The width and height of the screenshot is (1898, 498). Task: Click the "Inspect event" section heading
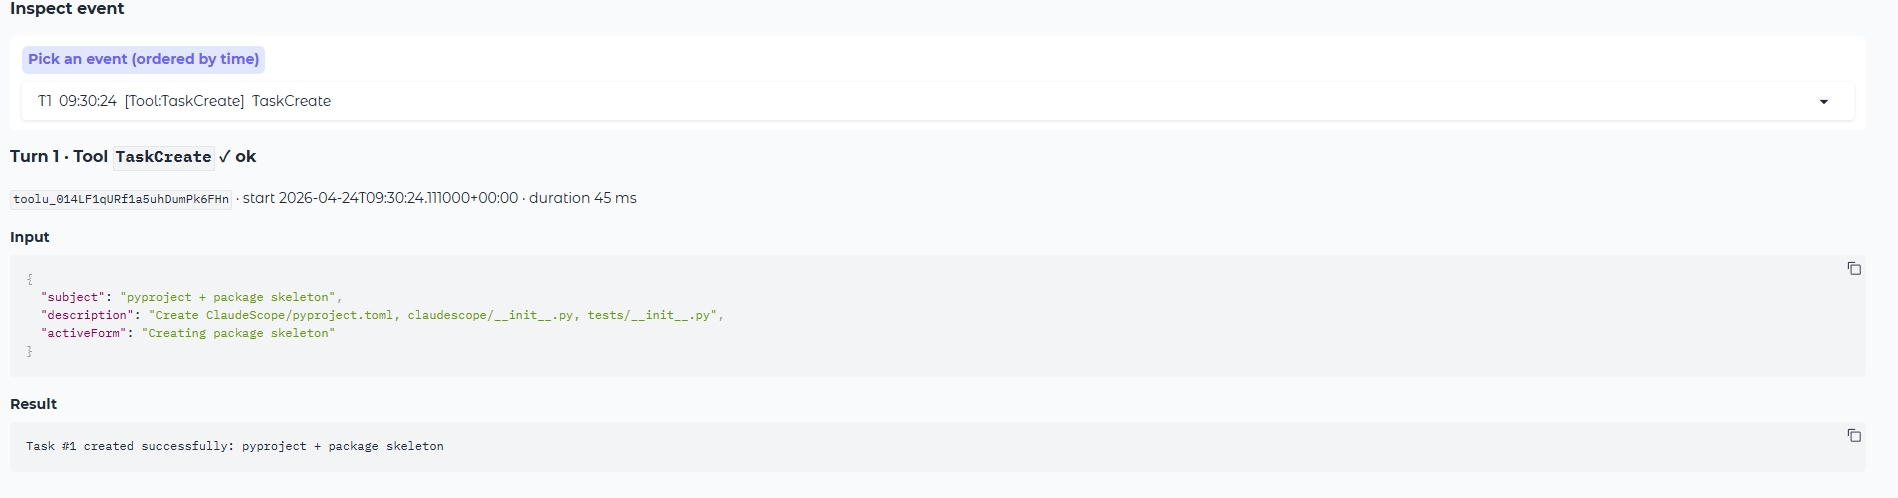[67, 9]
